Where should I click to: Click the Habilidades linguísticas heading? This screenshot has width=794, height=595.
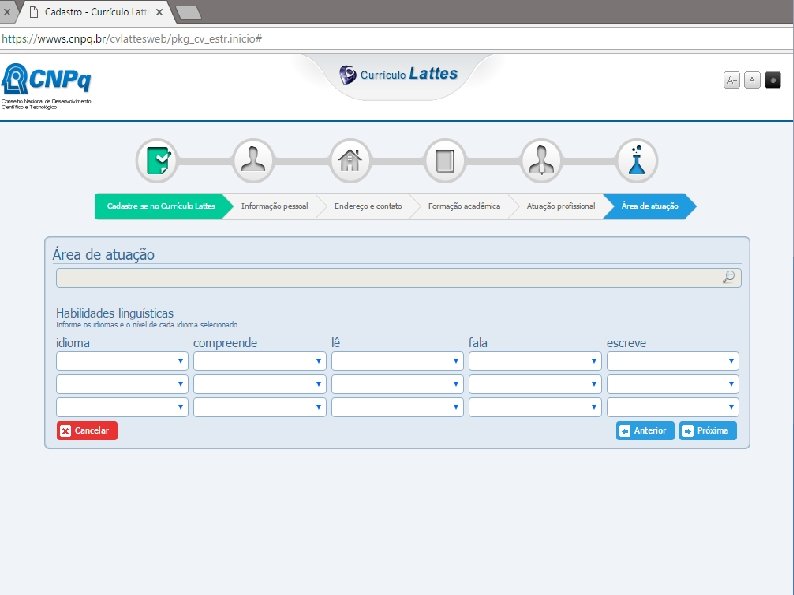(x=115, y=313)
